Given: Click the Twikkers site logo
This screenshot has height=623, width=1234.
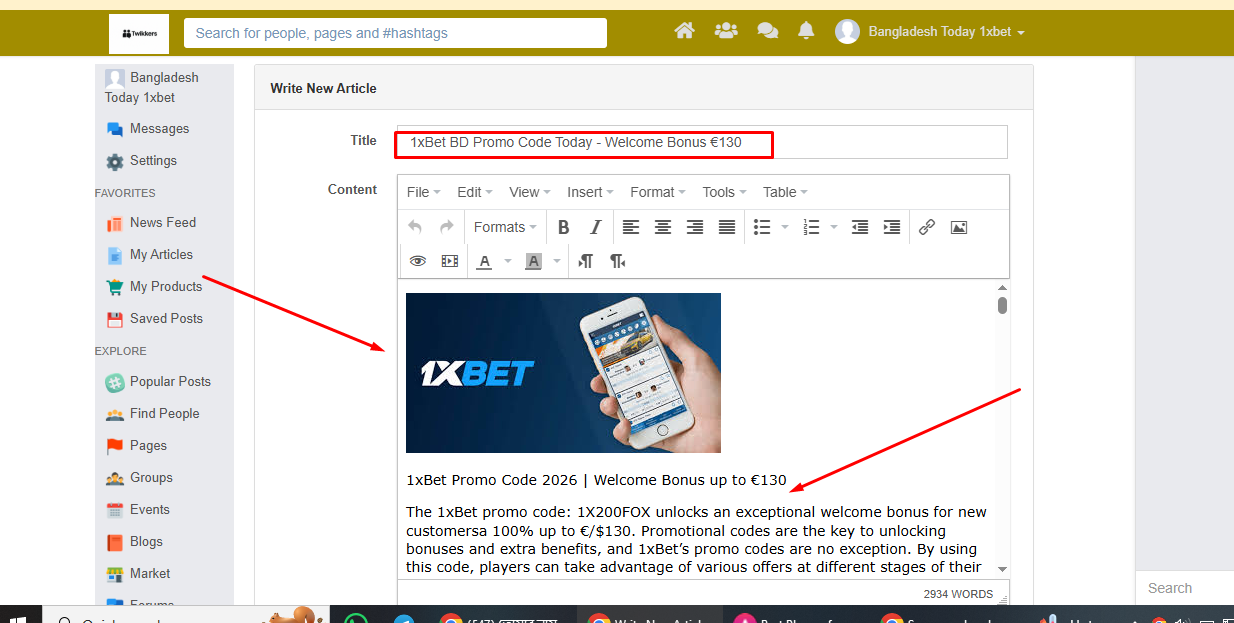Looking at the screenshot, I should pos(139,34).
